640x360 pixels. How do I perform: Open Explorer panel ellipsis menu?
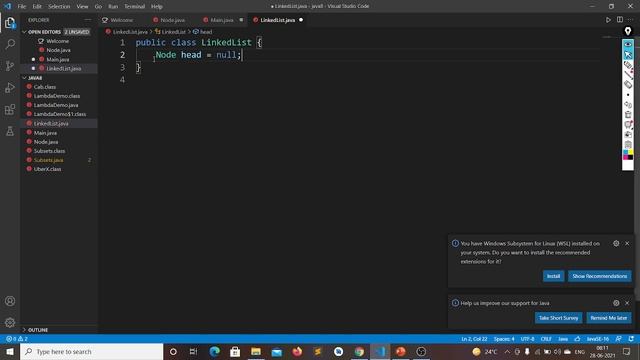(88, 20)
